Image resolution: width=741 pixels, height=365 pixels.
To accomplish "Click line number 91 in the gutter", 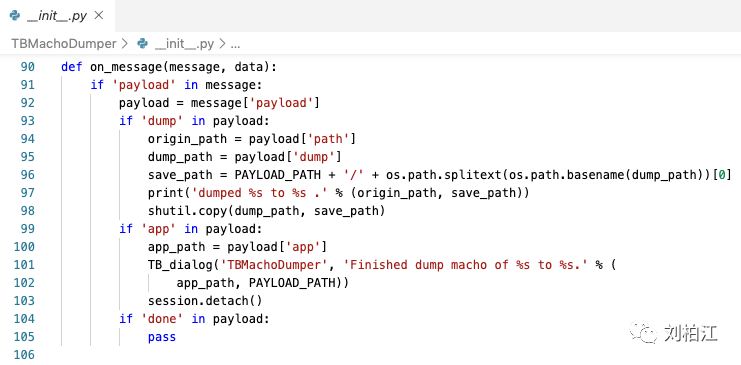I will (x=27, y=85).
